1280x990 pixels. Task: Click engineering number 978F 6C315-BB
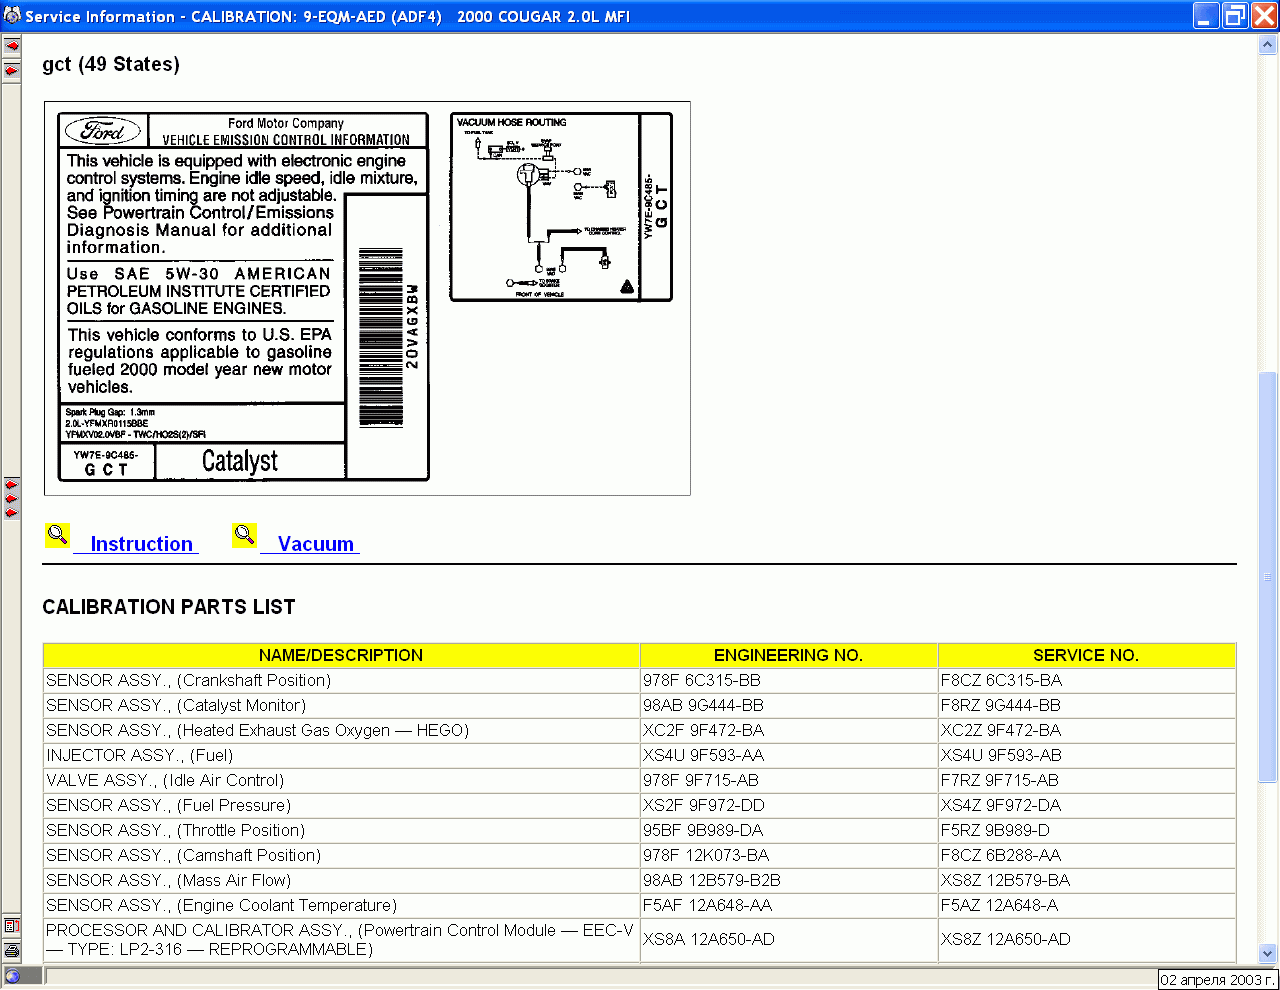(x=702, y=680)
